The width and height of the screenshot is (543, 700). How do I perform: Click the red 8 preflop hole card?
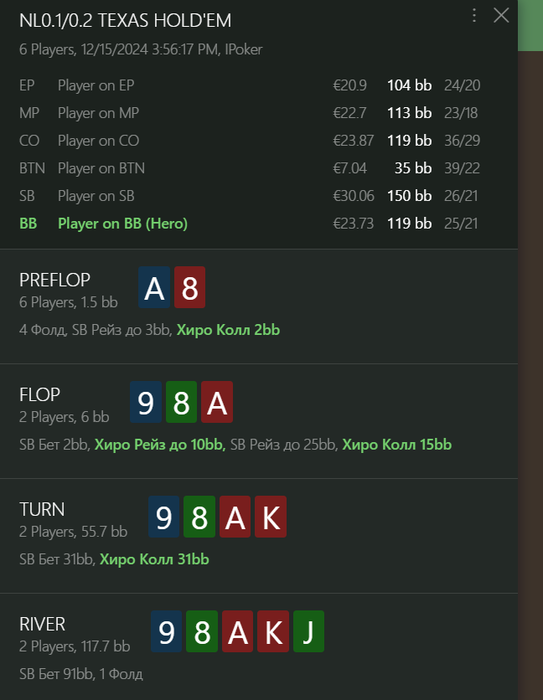[x=190, y=288]
